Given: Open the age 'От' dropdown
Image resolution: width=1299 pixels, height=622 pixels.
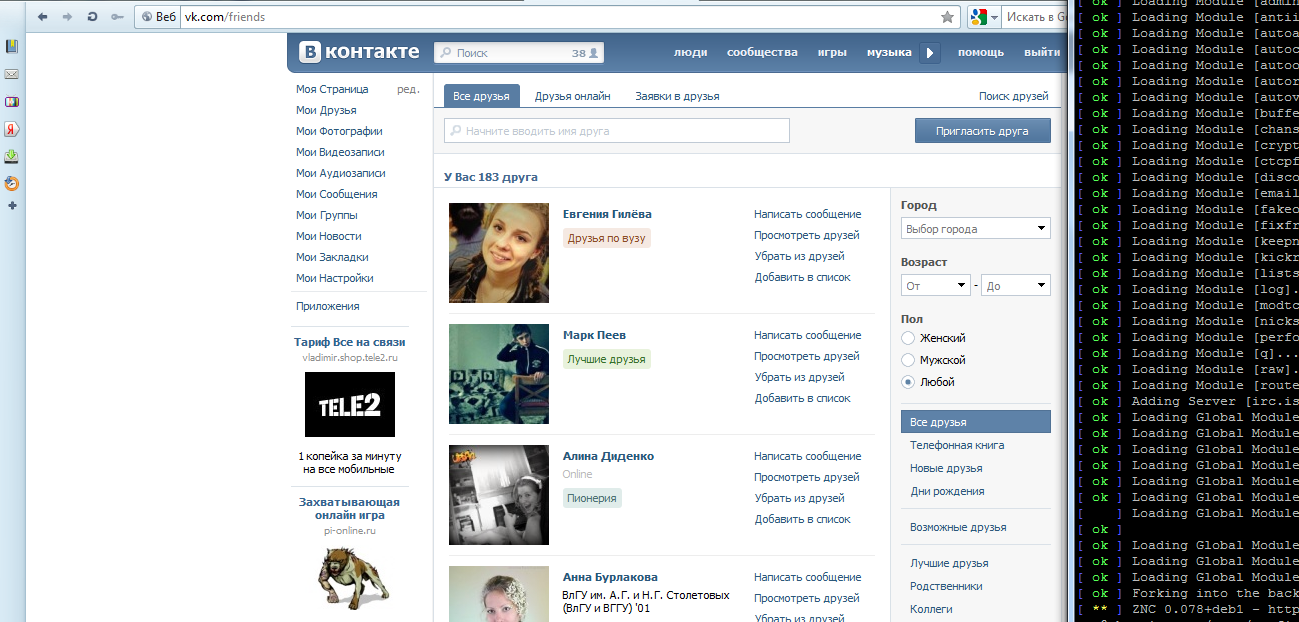Looking at the screenshot, I should (x=936, y=286).
